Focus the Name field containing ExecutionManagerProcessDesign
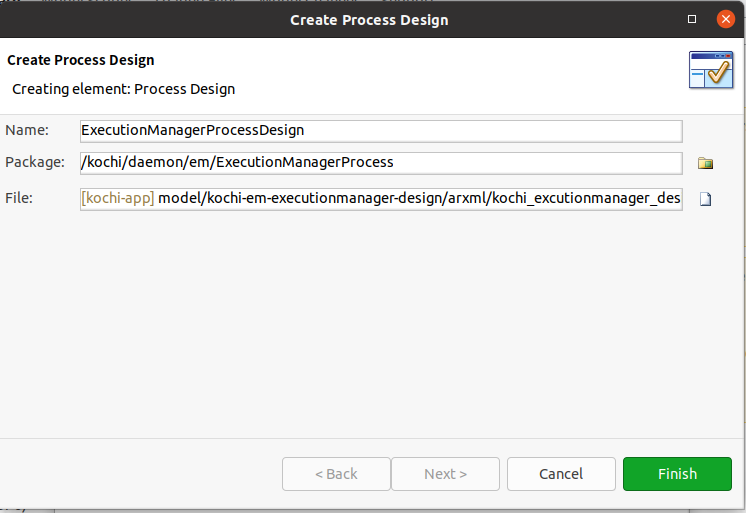Image resolution: width=746 pixels, height=513 pixels. [381, 131]
